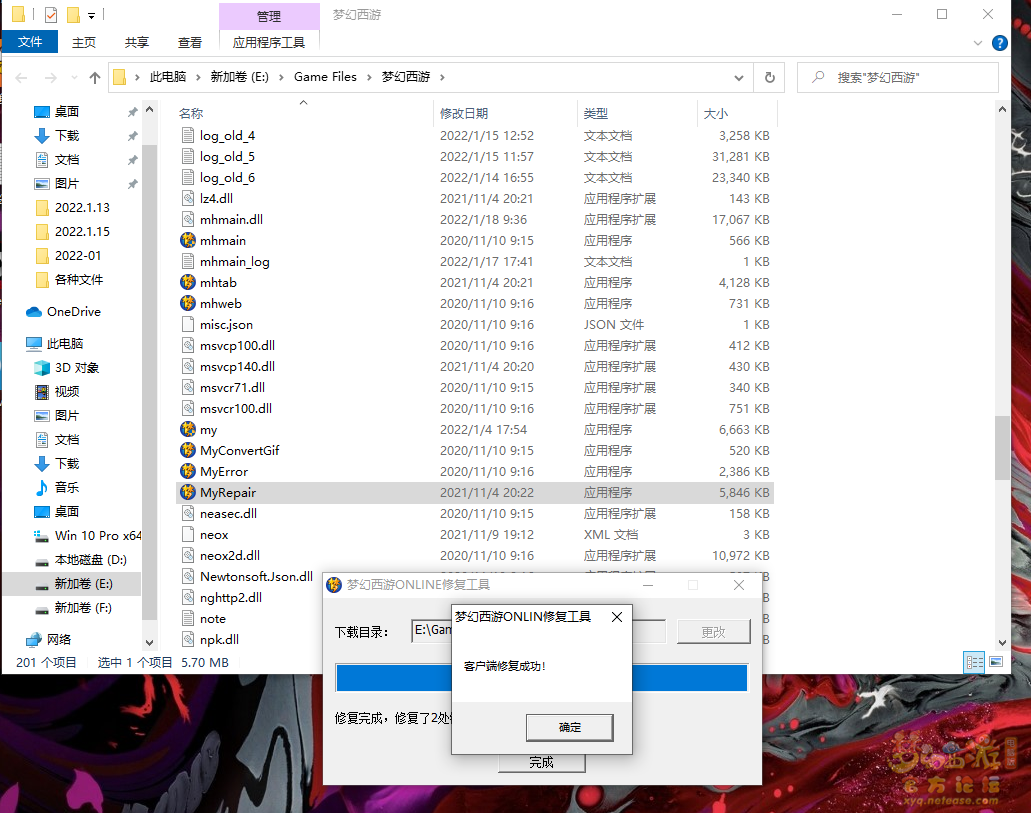Click the properties checkmark icon in title bar
Viewport: 1031px width, 813px height.
click(x=51, y=14)
